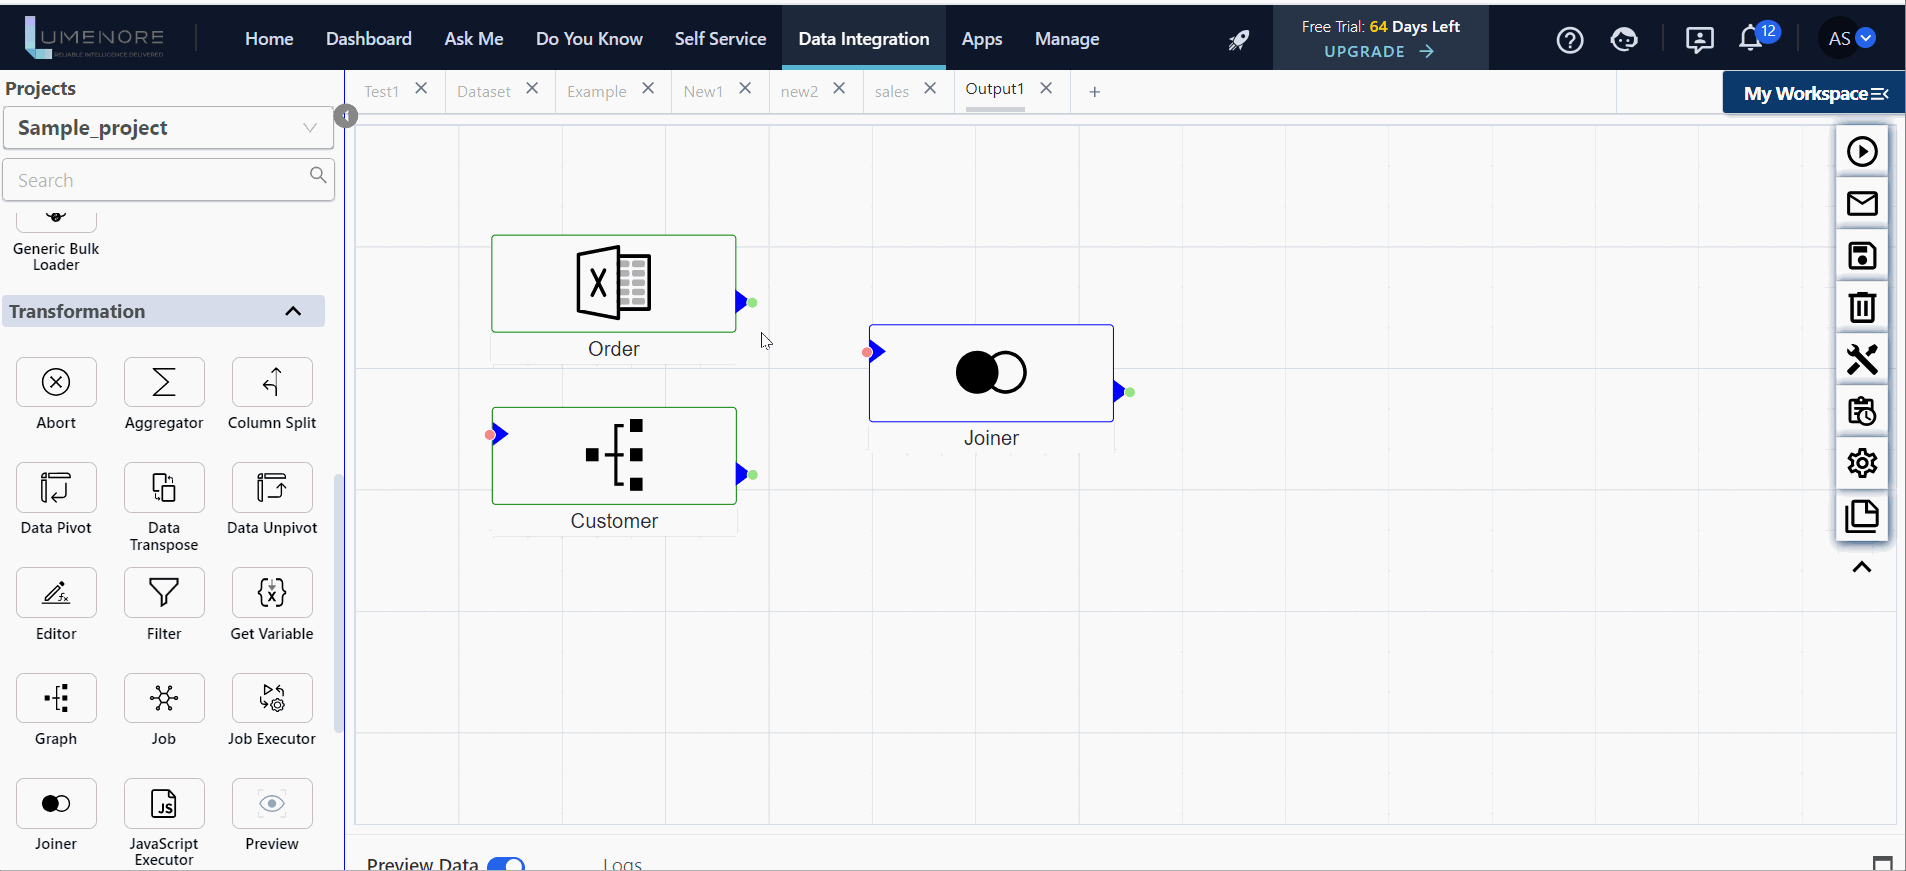Toggle the Preview Data switch

click(506, 864)
